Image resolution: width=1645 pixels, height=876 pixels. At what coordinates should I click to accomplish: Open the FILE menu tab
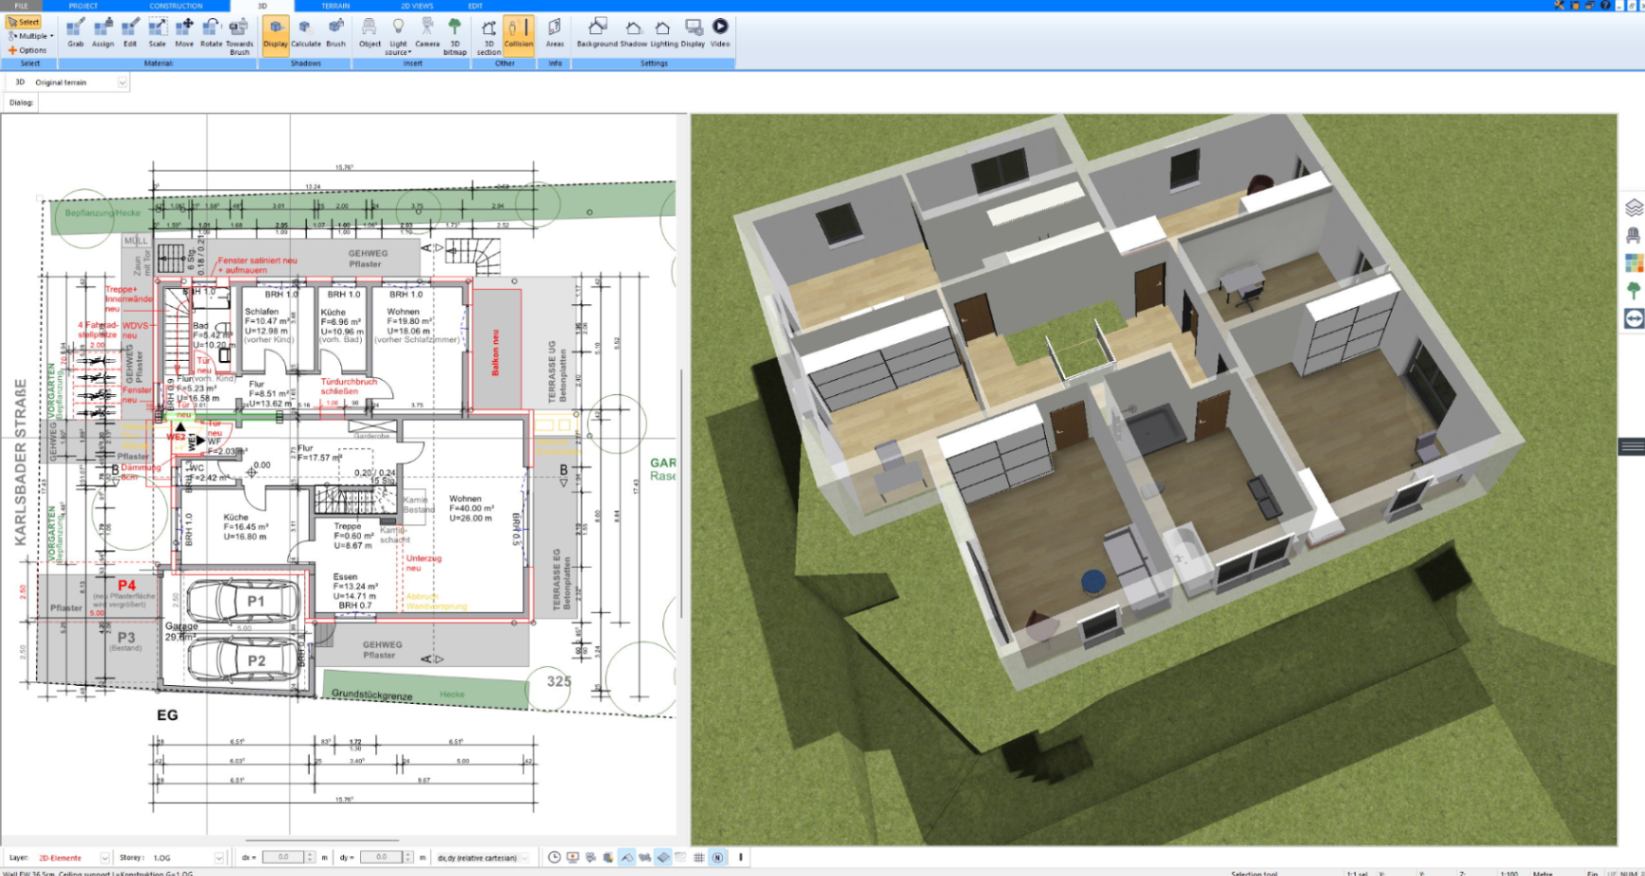[21, 6]
